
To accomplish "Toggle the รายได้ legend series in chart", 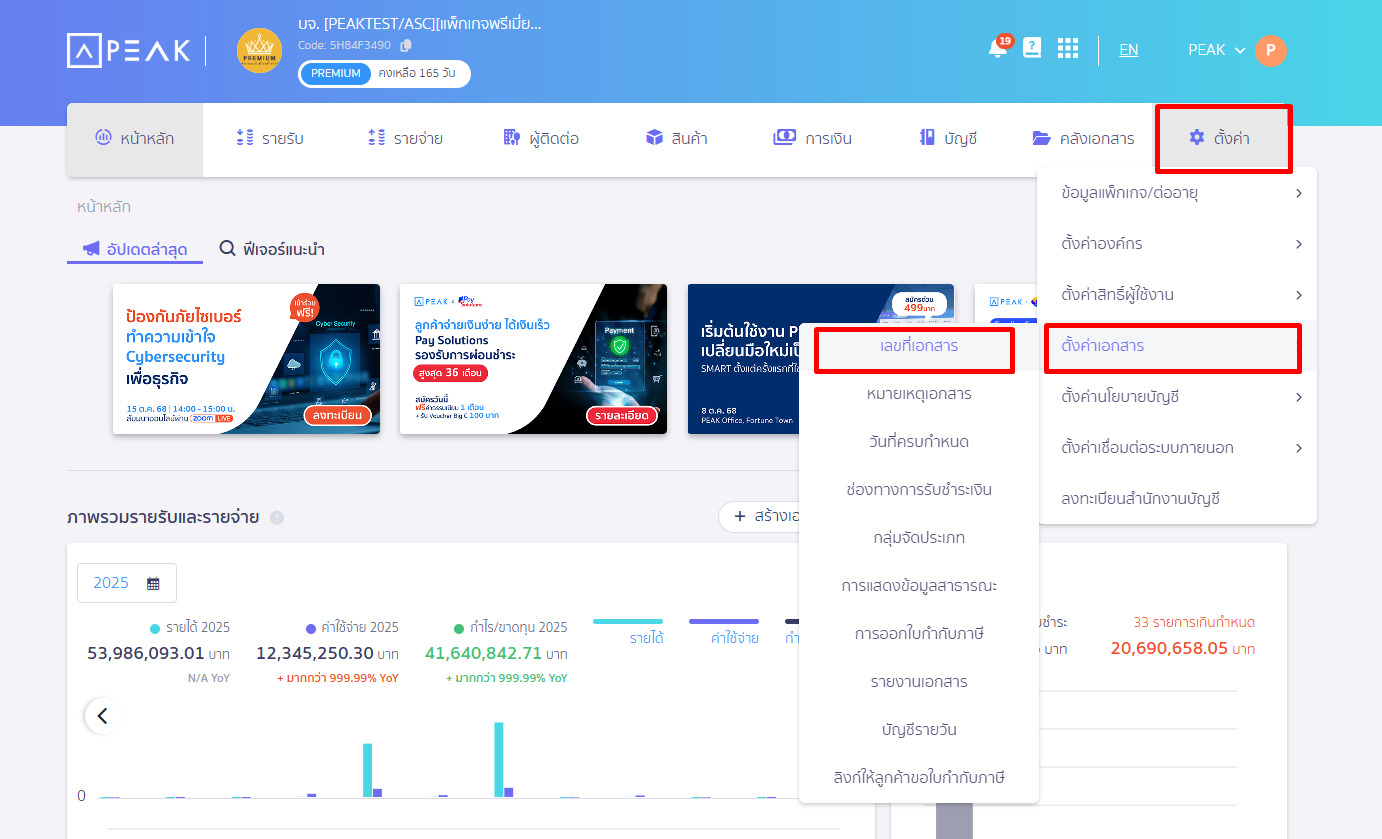I will (x=628, y=631).
